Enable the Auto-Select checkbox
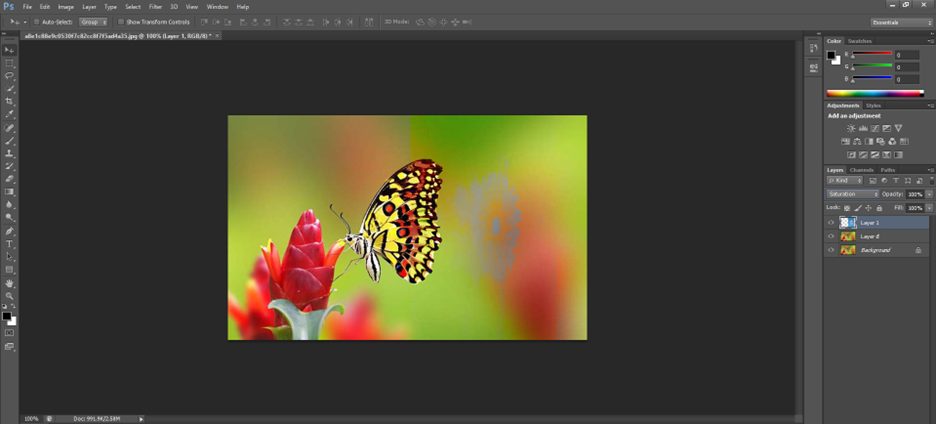The image size is (936, 424). click(36, 22)
